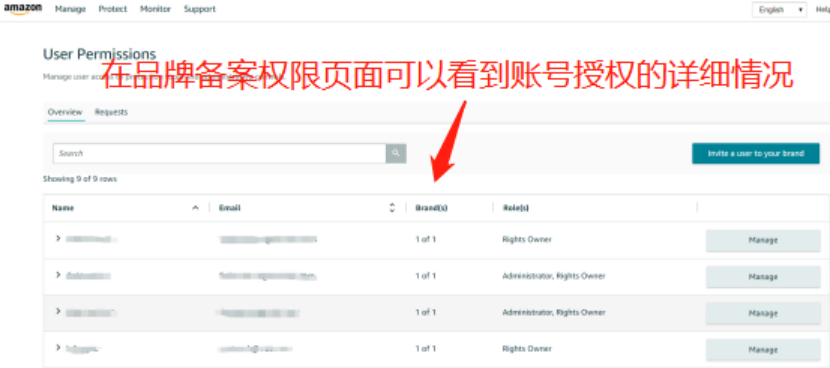Screen dimensions: 830x368
Task: Switch to the Requests tab
Action: [x=111, y=112]
